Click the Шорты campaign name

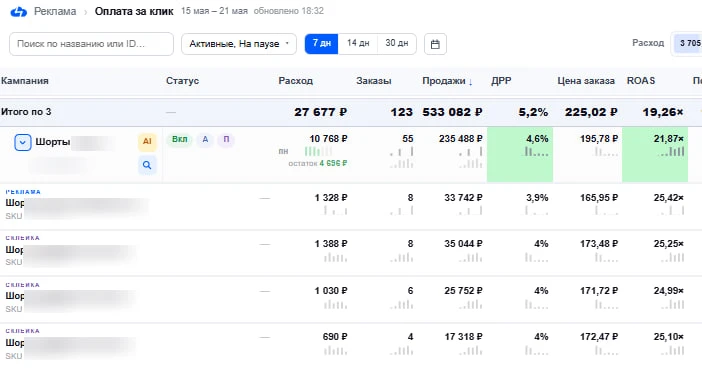click(x=52, y=142)
